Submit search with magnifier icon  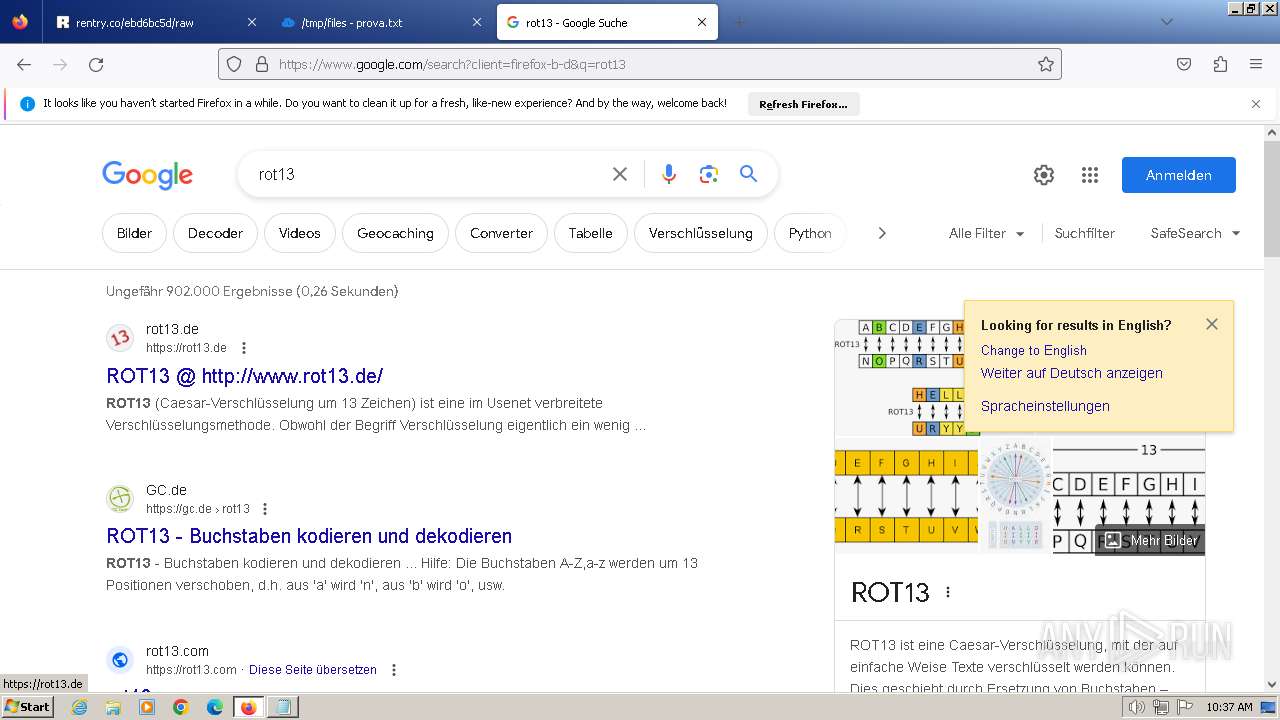click(748, 174)
